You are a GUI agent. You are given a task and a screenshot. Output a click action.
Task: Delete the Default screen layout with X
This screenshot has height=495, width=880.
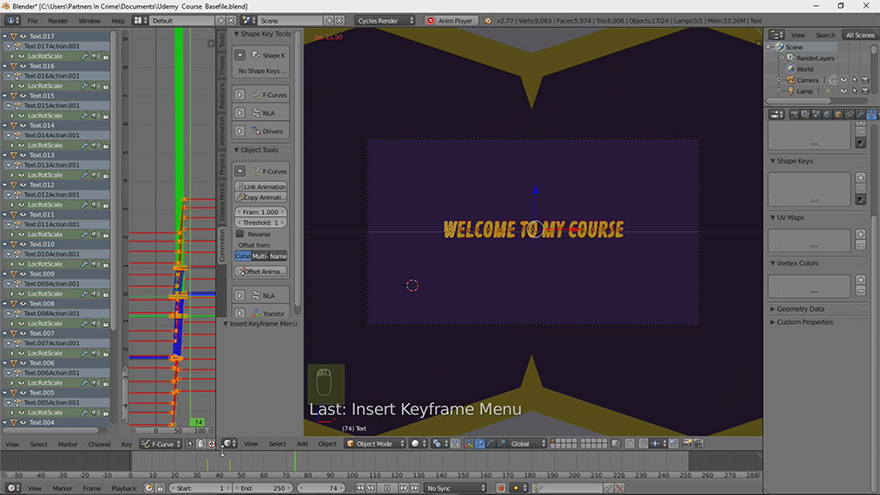click(x=231, y=21)
